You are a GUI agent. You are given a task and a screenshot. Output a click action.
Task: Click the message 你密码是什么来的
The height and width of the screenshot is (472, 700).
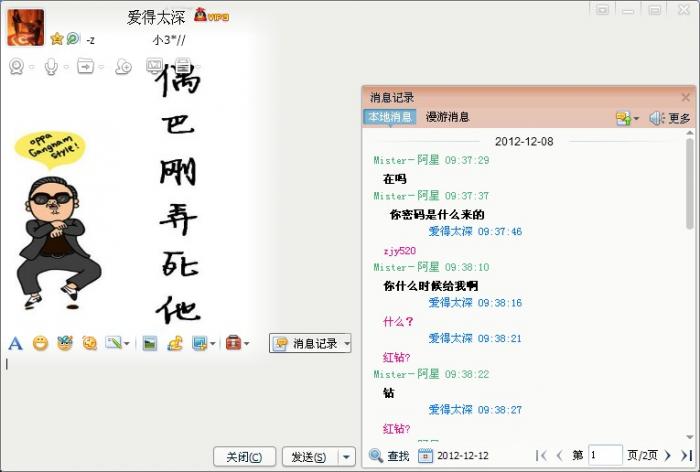click(437, 215)
